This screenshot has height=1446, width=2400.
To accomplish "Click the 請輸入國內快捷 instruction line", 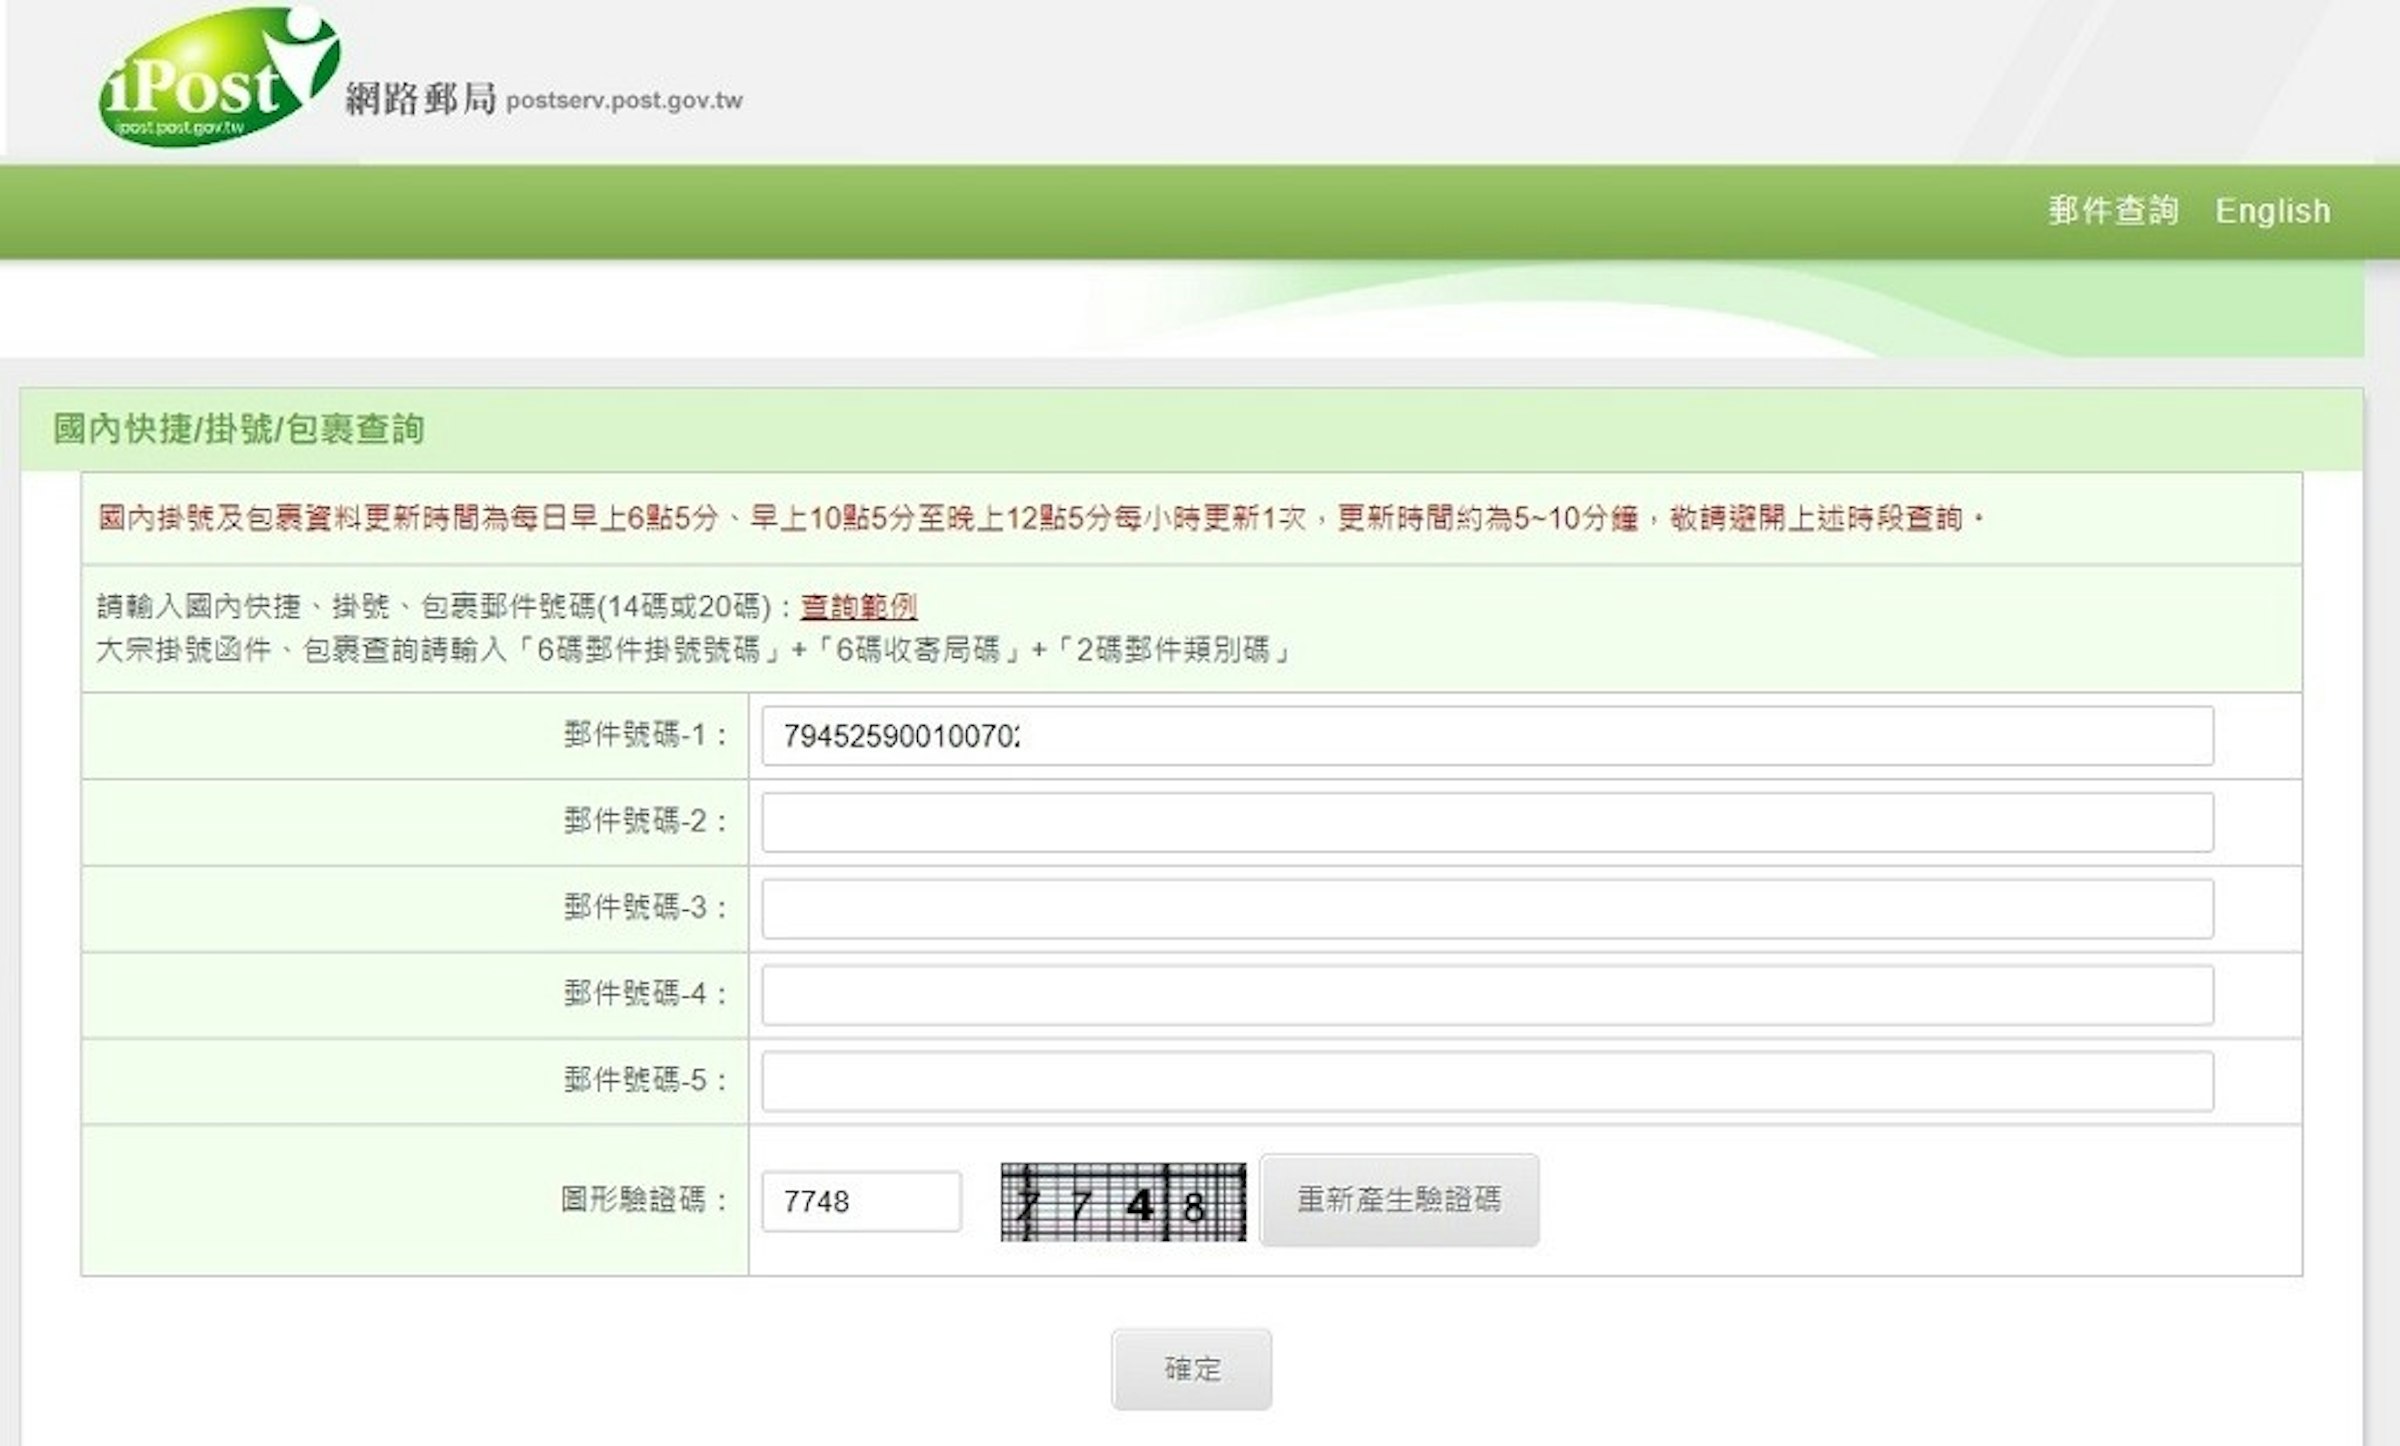I will (x=446, y=606).
